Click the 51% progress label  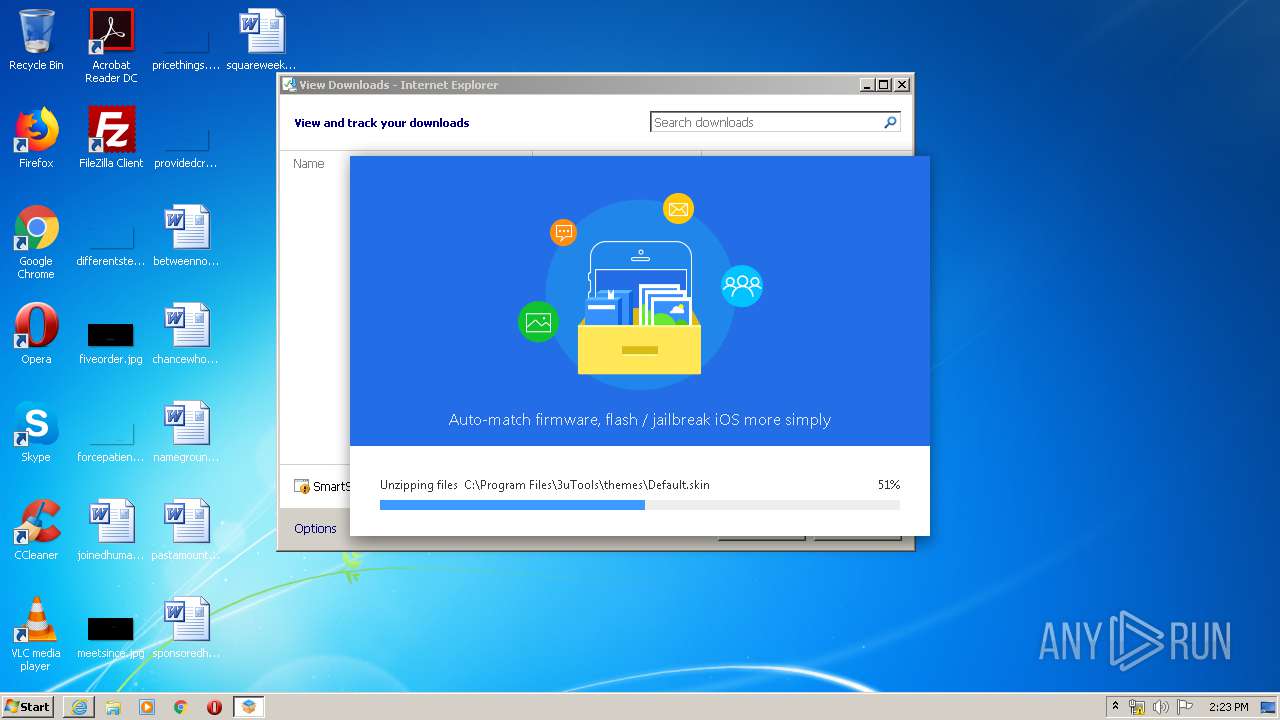[x=889, y=485]
